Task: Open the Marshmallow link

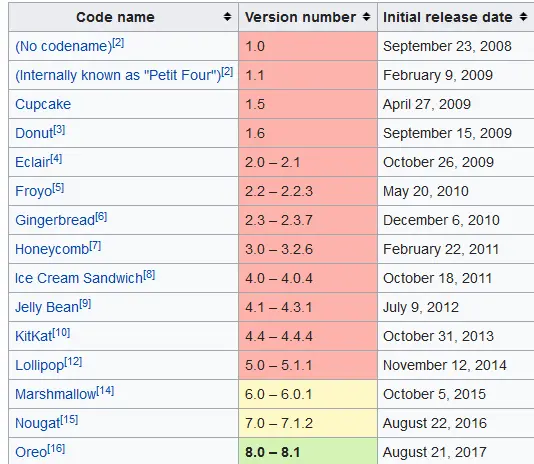Action: click(x=56, y=394)
